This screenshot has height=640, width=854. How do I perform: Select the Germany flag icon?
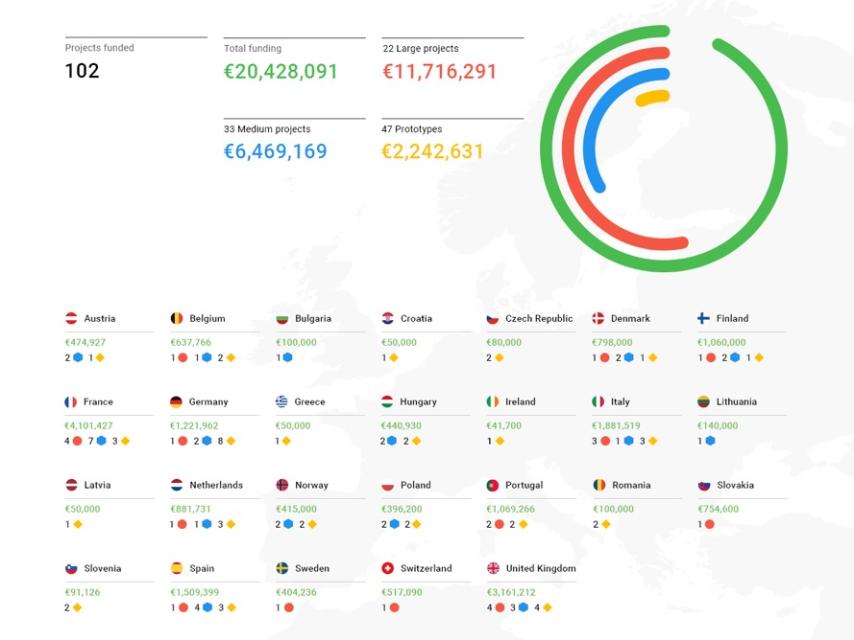(x=176, y=402)
